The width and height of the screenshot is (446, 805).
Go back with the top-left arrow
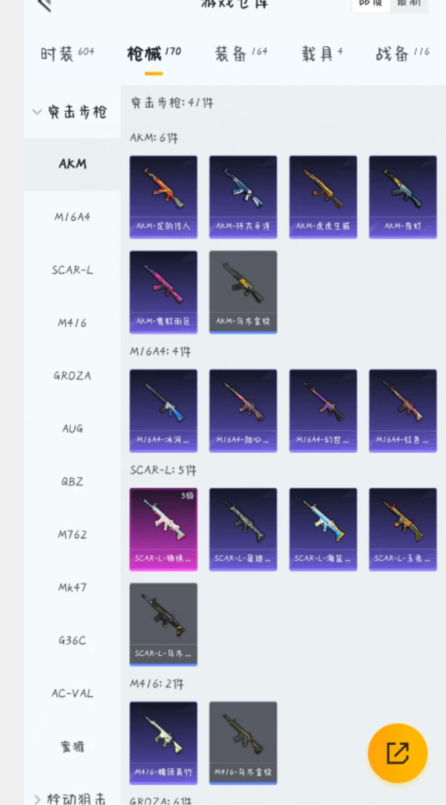(x=45, y=5)
